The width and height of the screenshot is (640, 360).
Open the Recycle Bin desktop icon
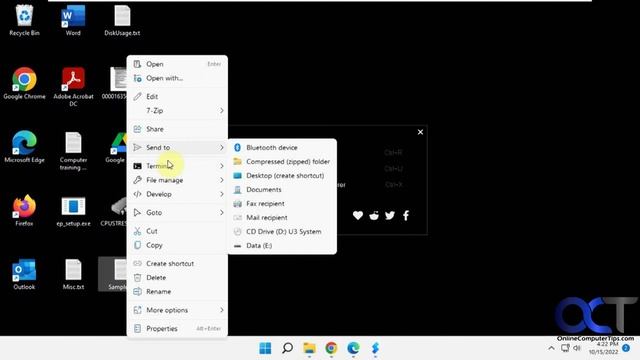point(24,20)
